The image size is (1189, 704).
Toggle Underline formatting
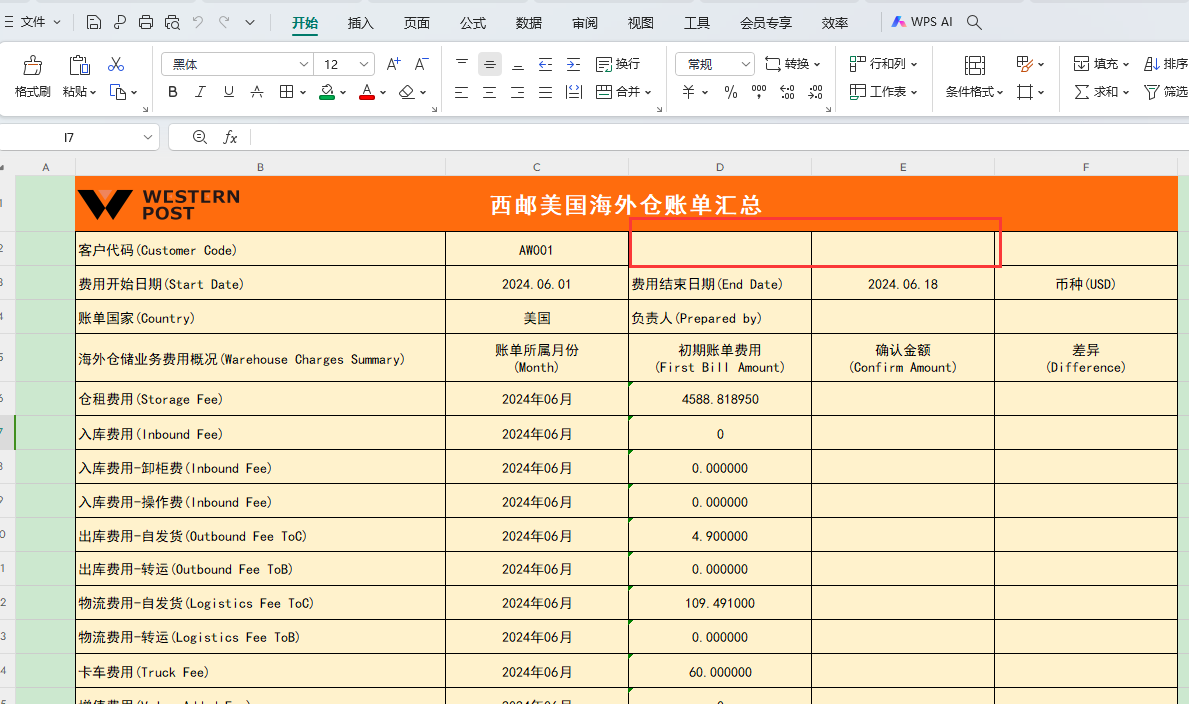[228, 92]
